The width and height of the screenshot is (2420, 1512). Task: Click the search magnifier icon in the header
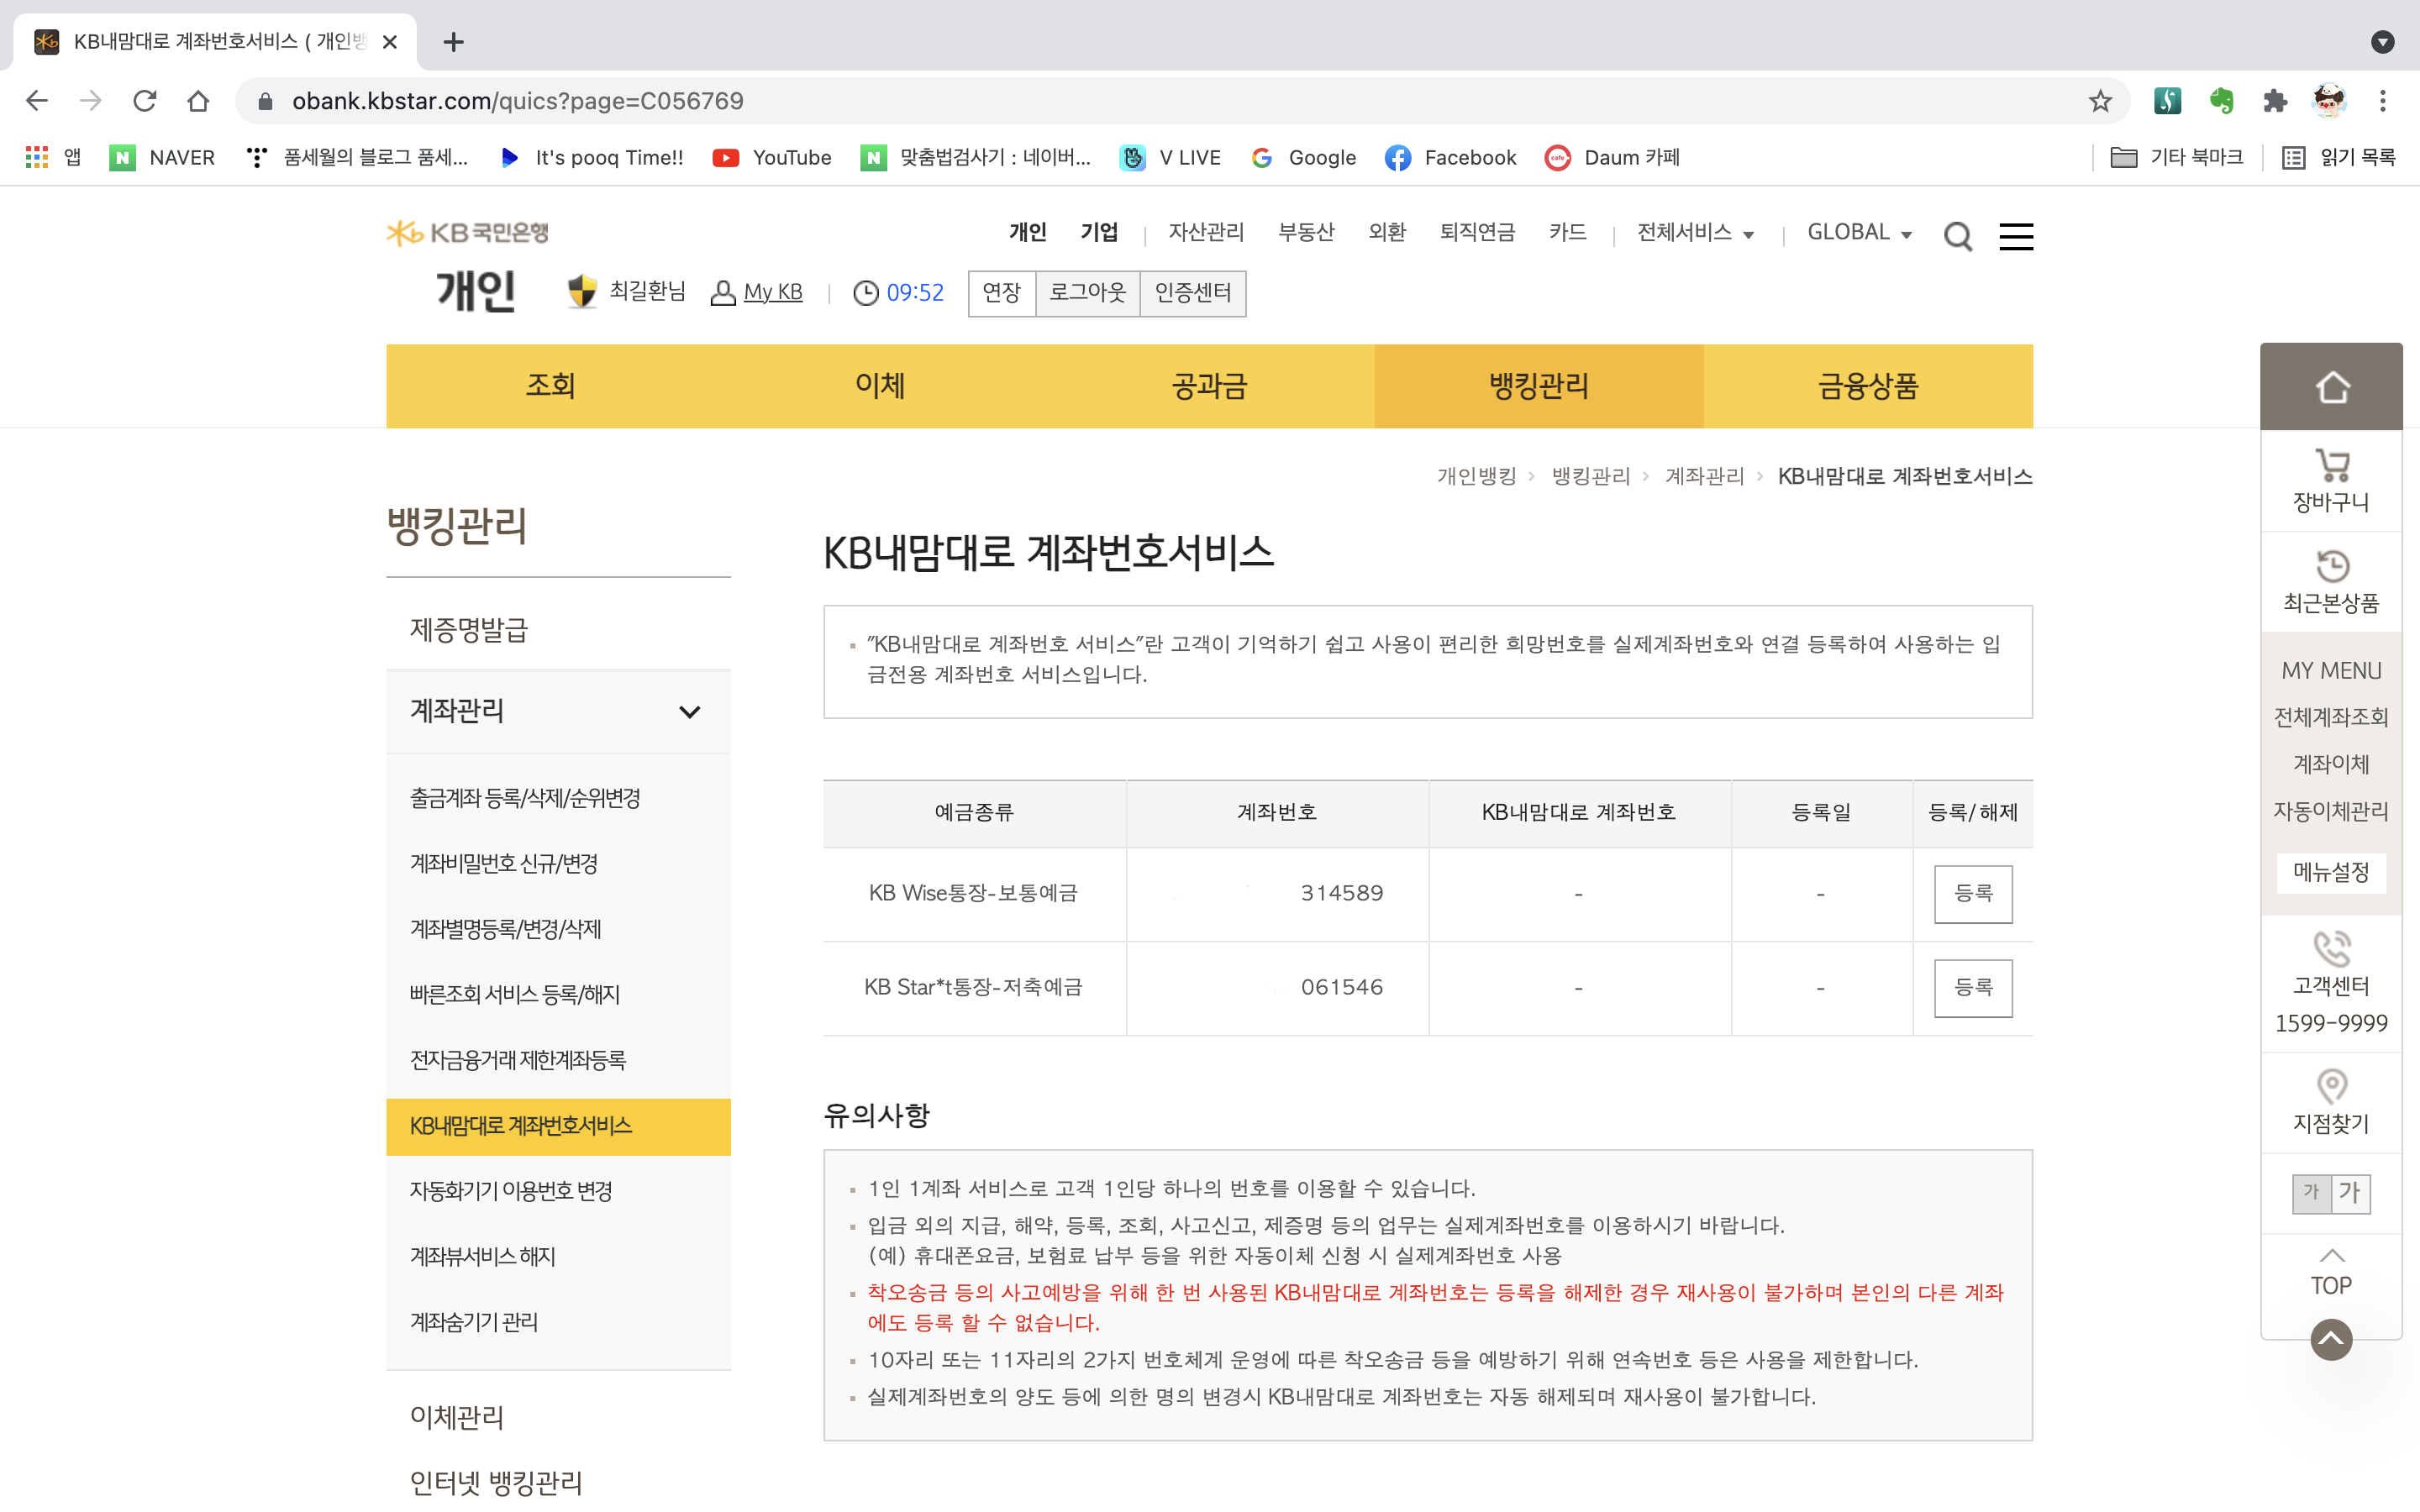(1957, 236)
